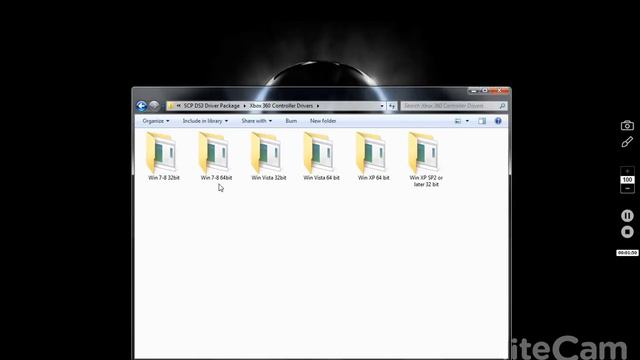Open the Win 7-8 32bit folder

(163, 157)
